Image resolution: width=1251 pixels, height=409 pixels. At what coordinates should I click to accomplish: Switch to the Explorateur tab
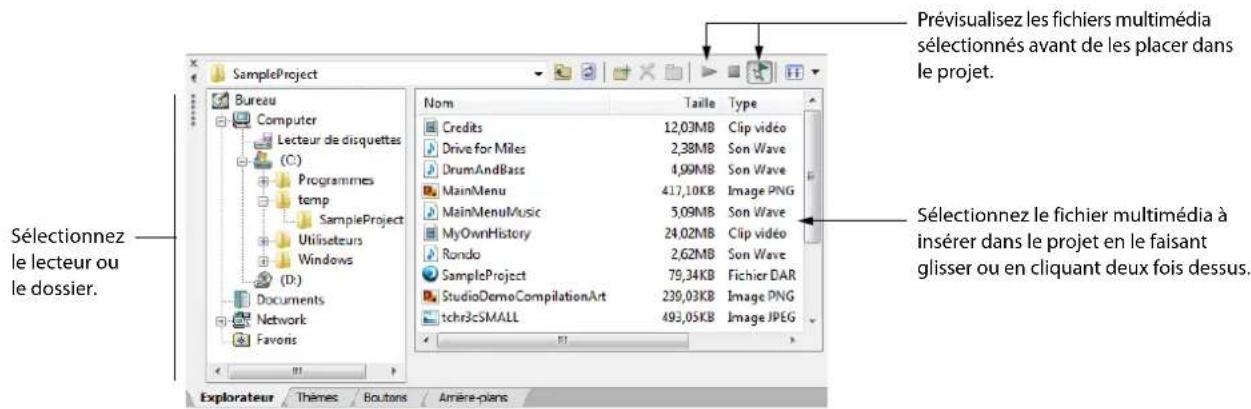tap(236, 397)
